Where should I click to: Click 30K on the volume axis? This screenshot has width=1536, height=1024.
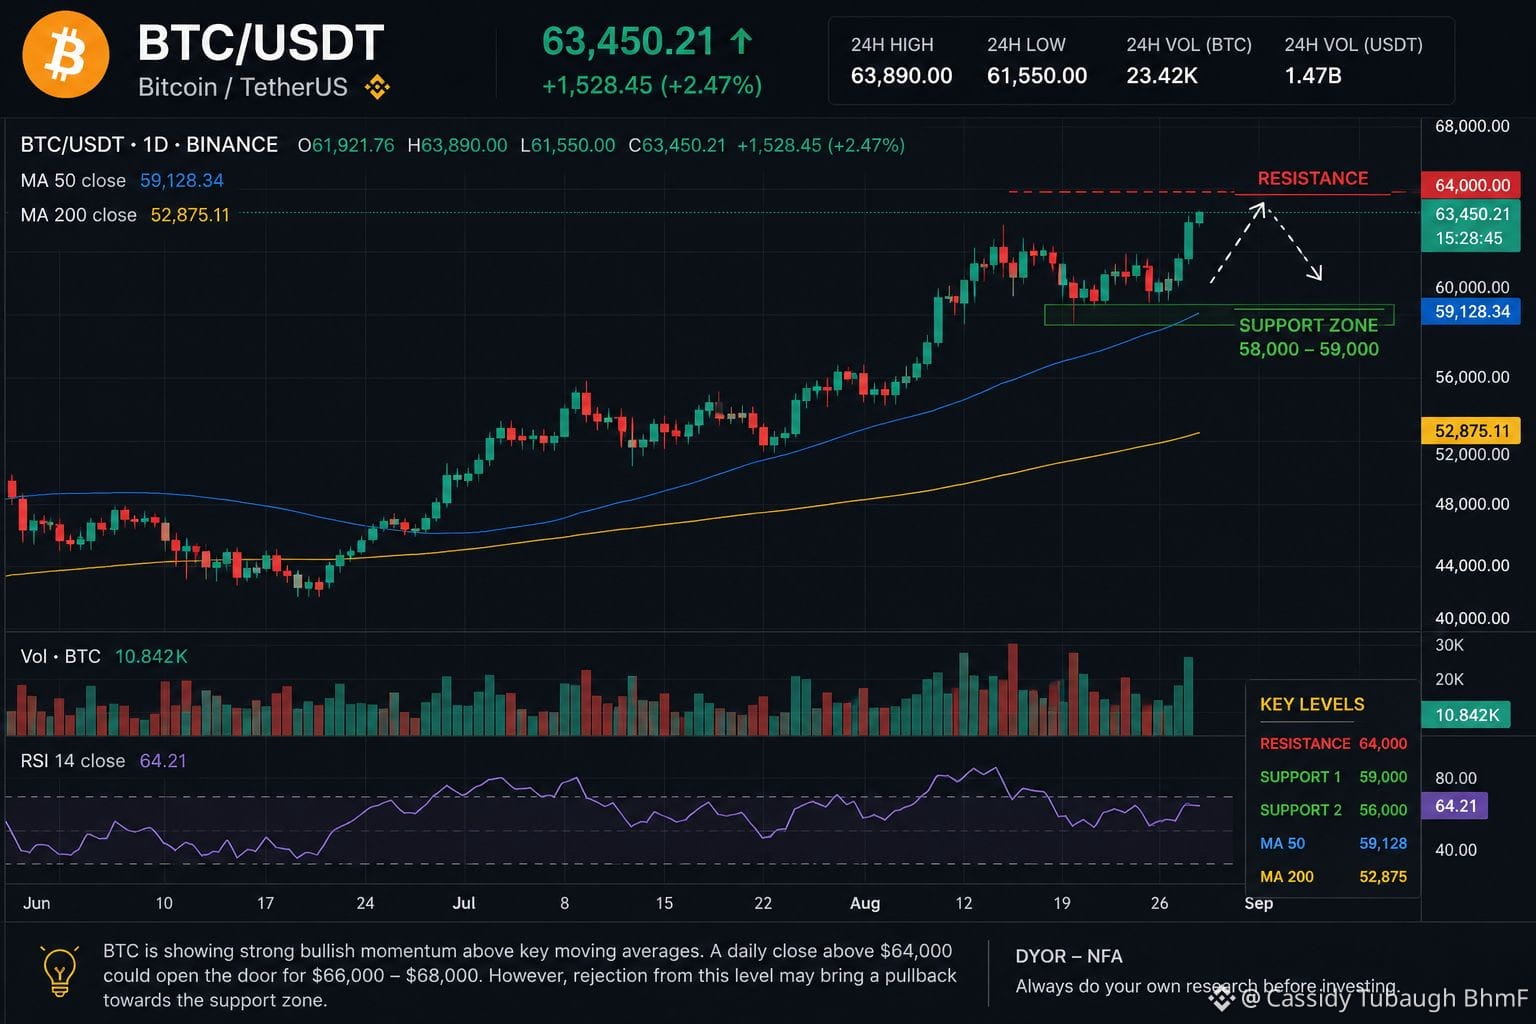1449,645
